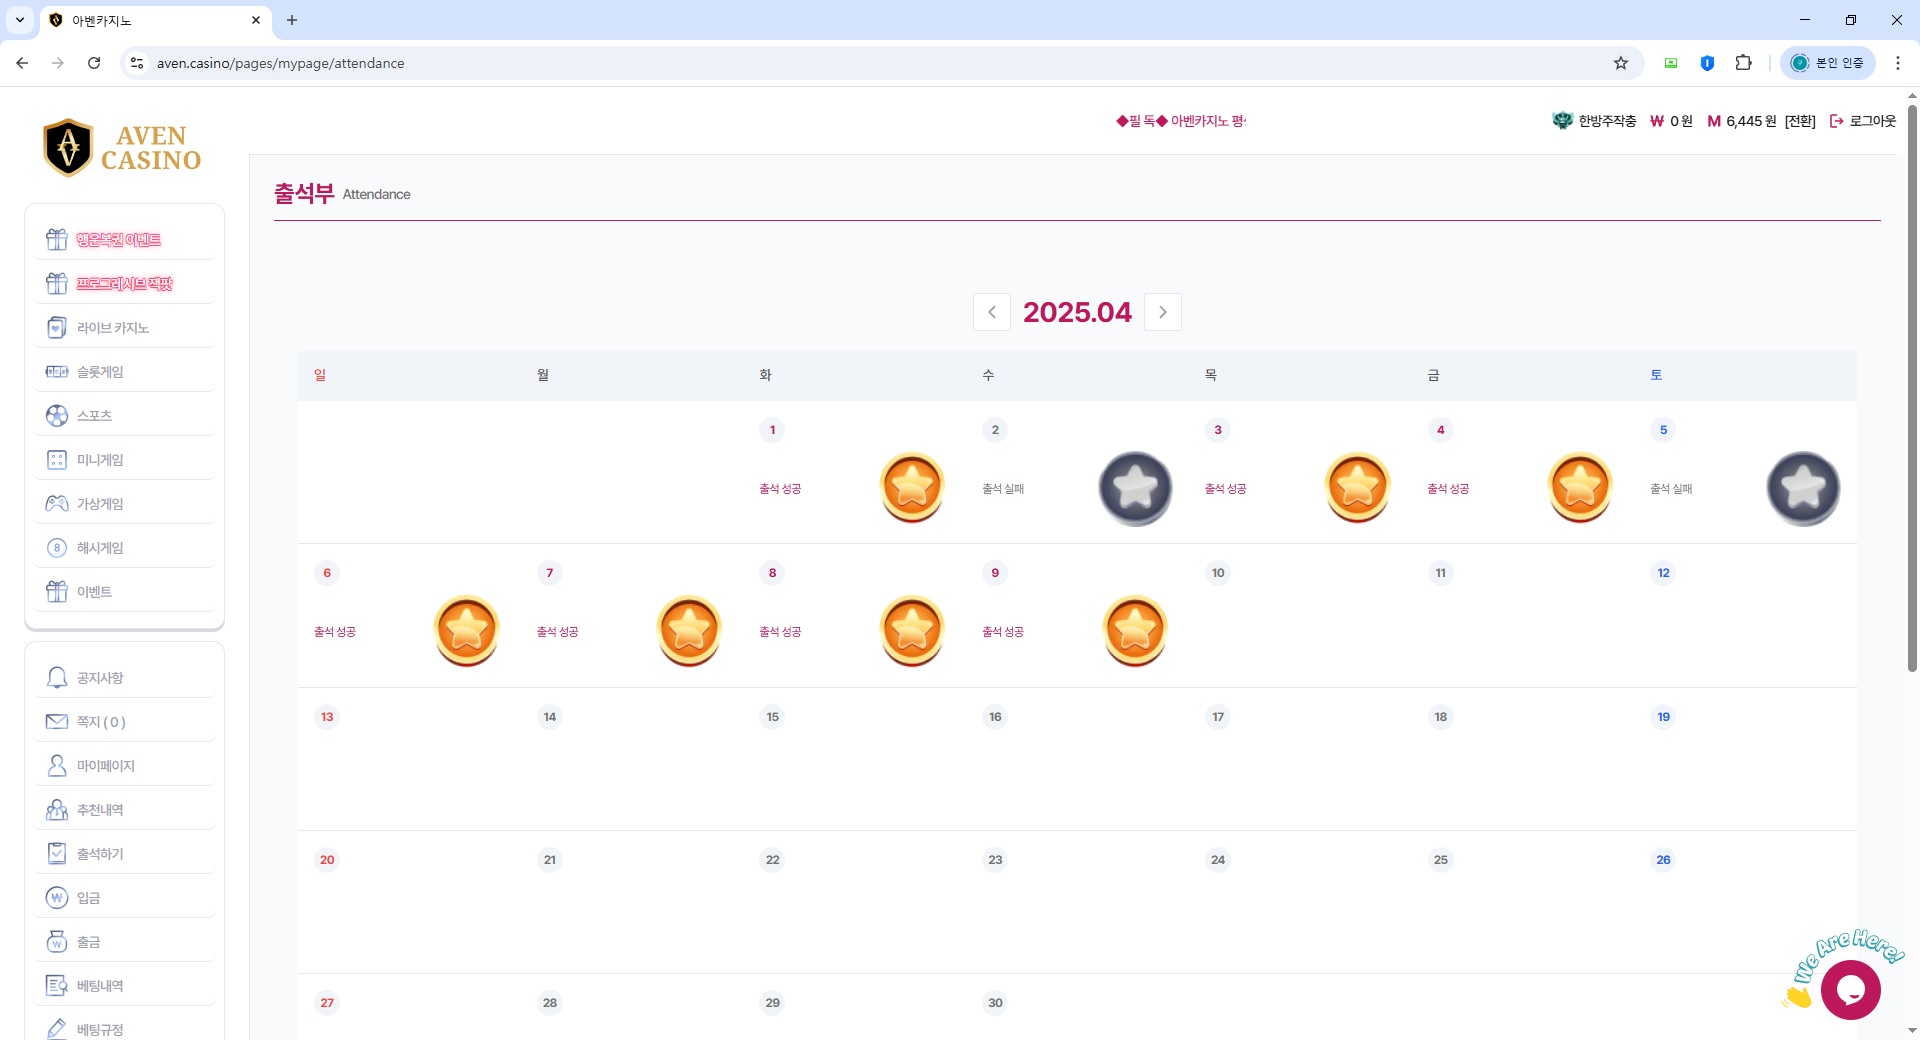This screenshot has height=1040, width=1920.
Task: Open the 쪽지 messages menu item
Action: coord(101,722)
